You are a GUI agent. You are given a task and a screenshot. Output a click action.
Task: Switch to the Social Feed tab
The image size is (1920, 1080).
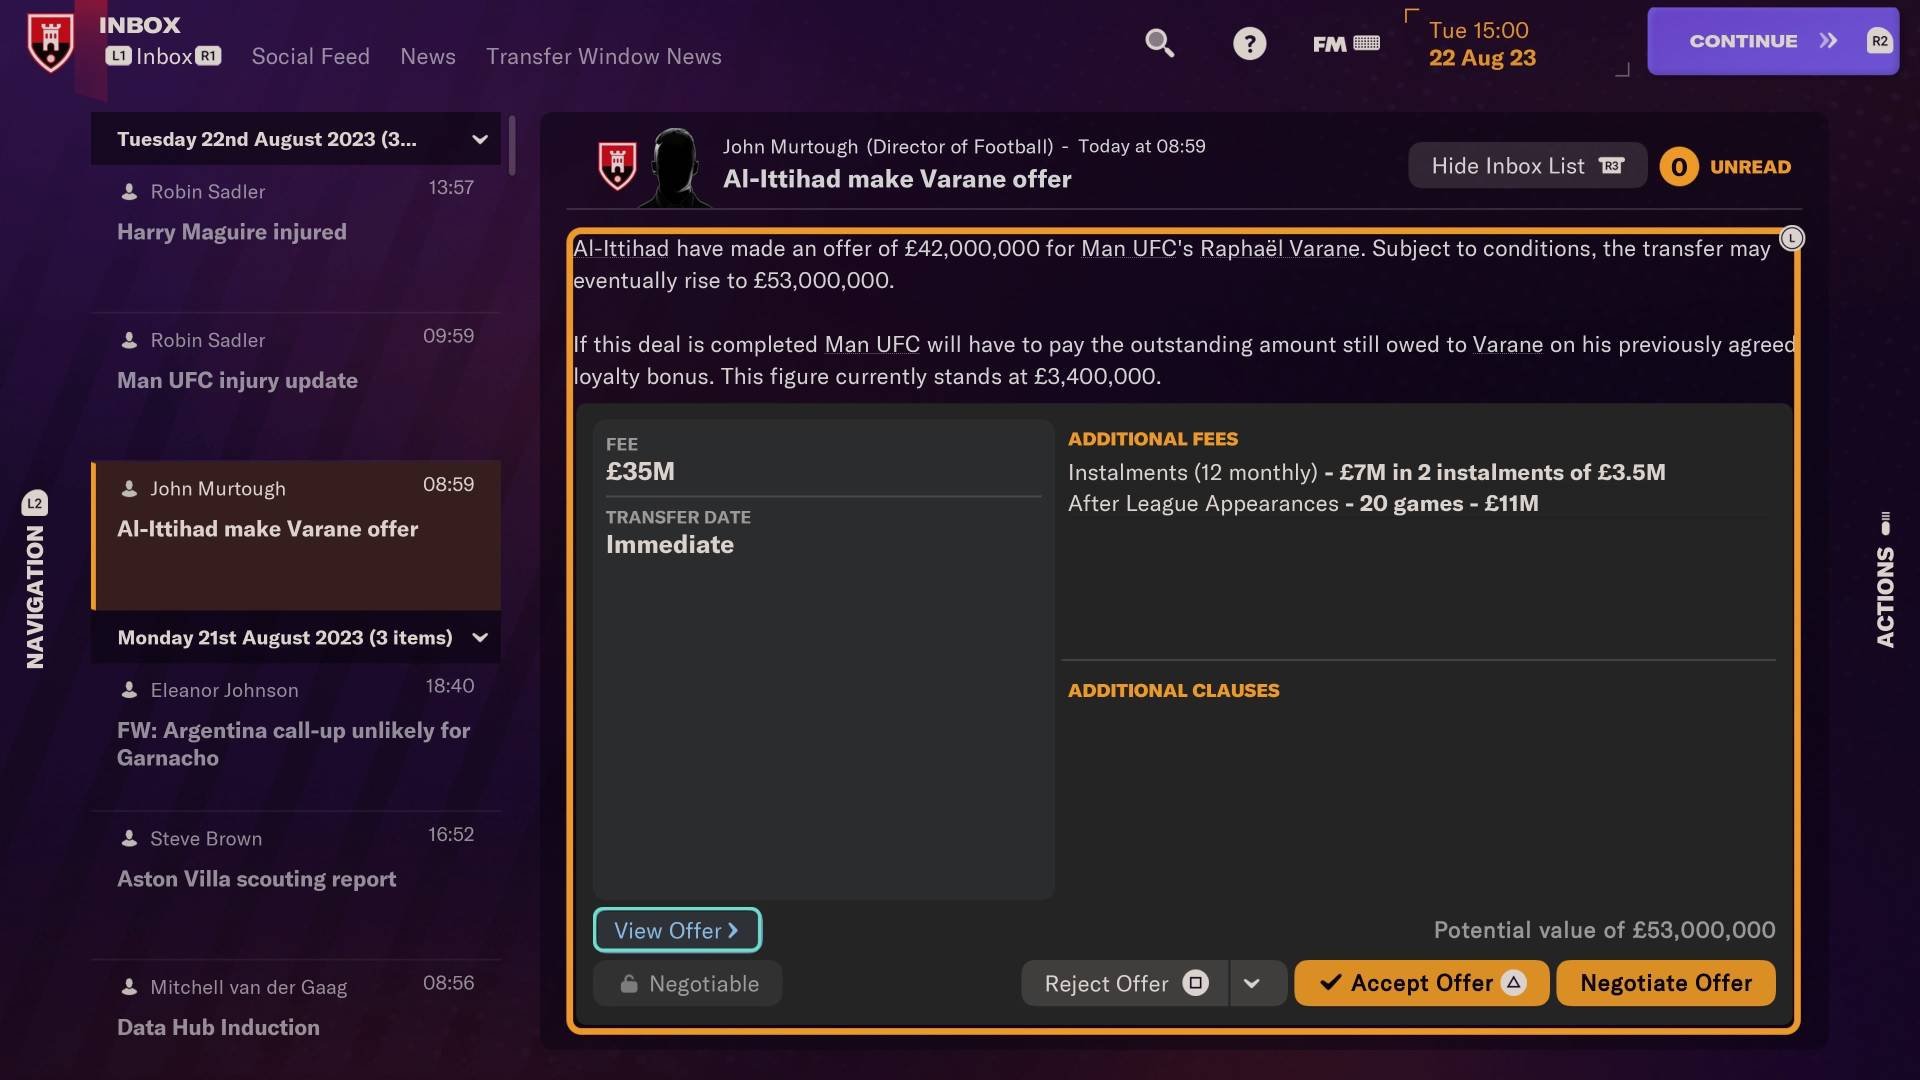[310, 54]
